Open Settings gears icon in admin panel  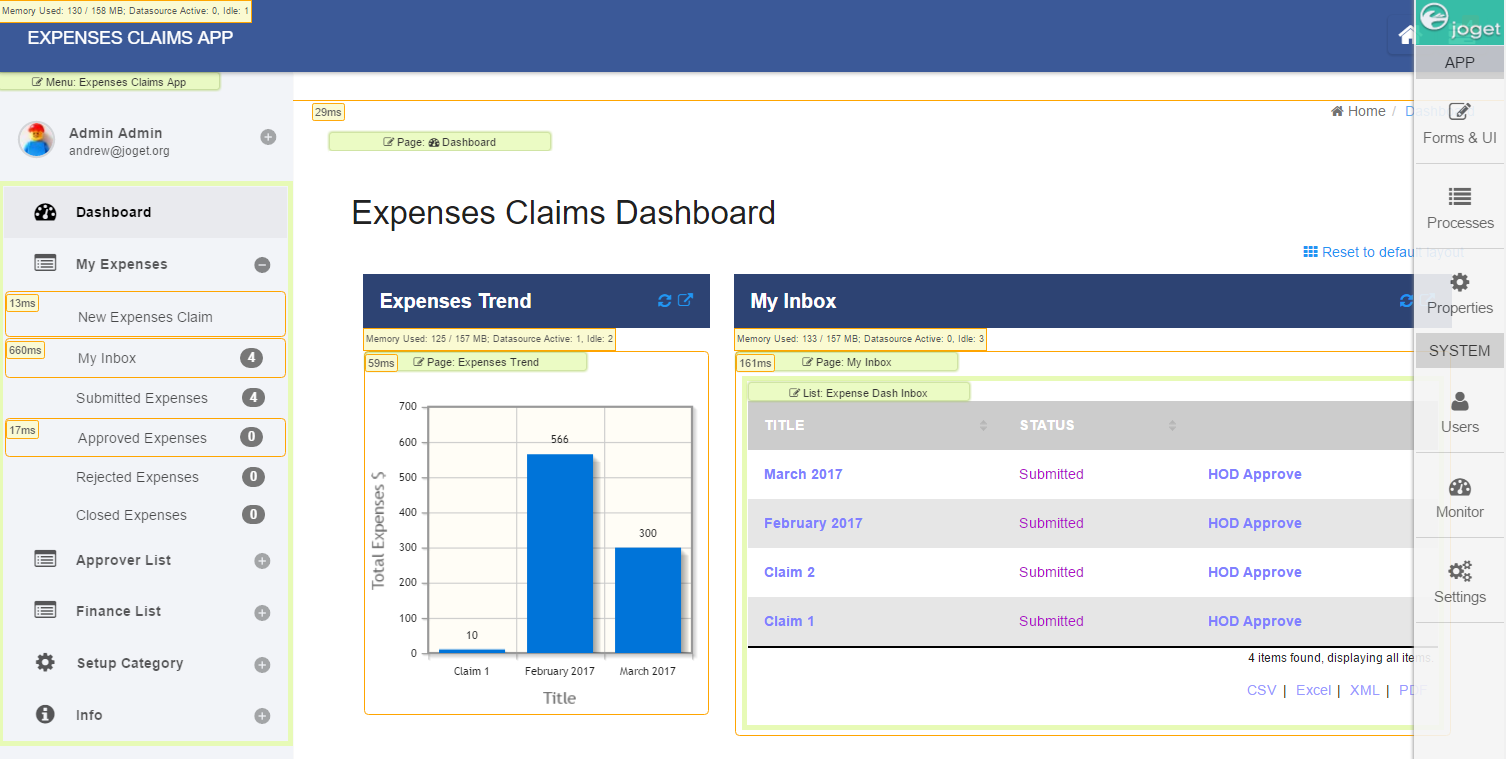pos(1459,572)
